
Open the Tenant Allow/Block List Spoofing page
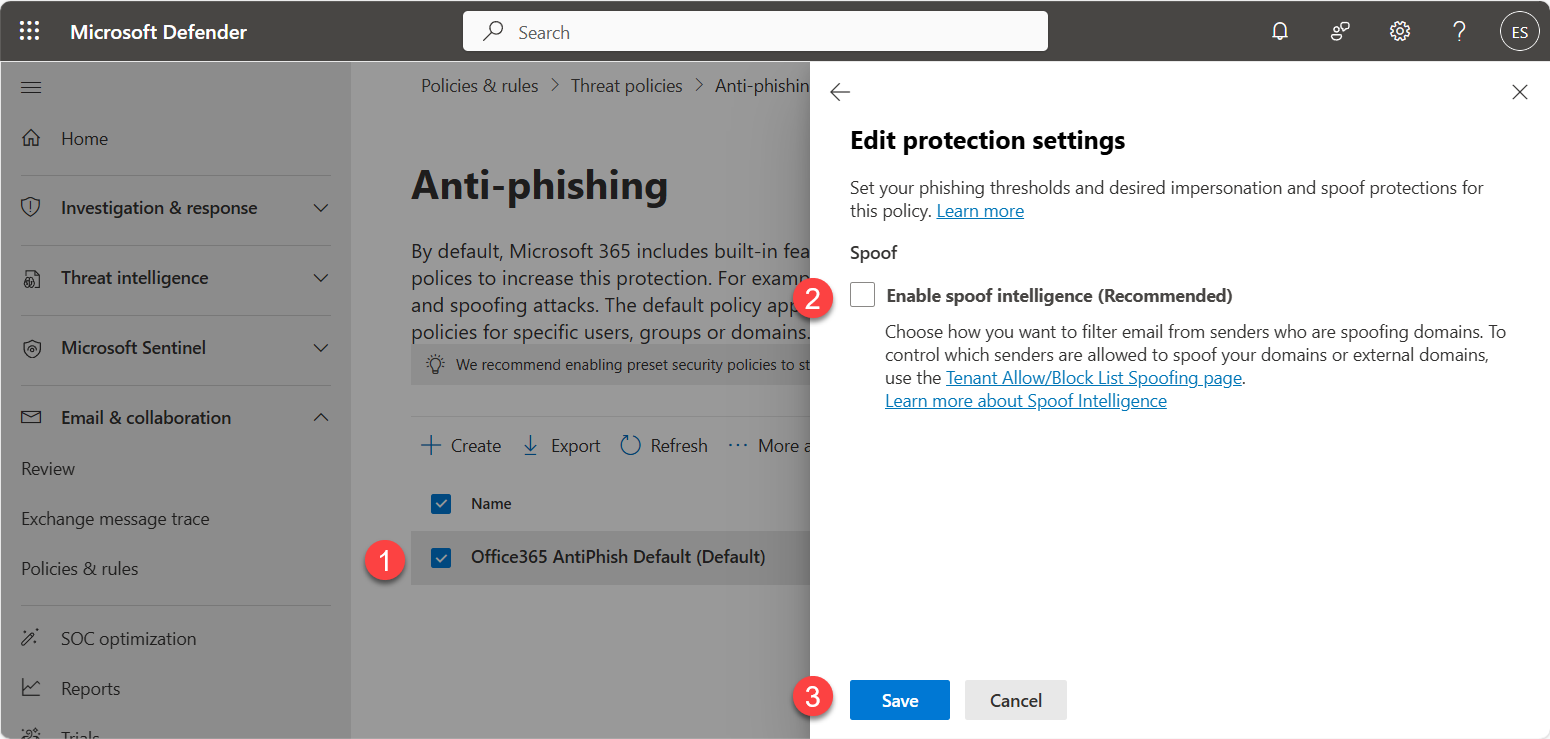(x=1093, y=377)
